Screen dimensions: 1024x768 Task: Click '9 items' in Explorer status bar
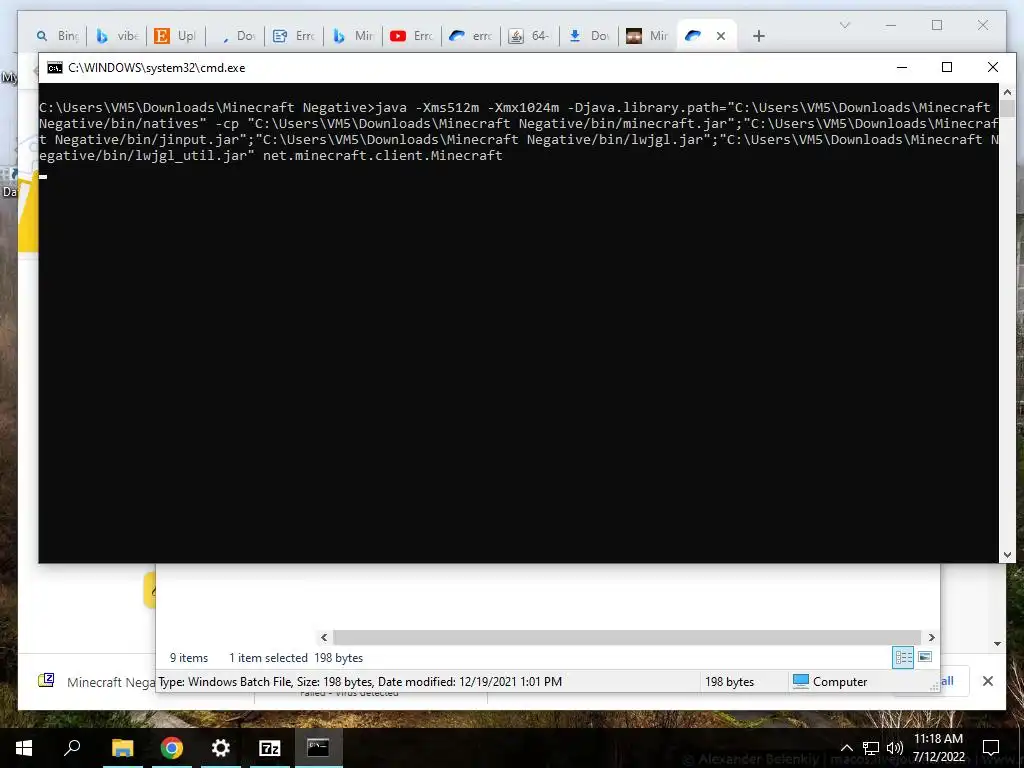(189, 658)
